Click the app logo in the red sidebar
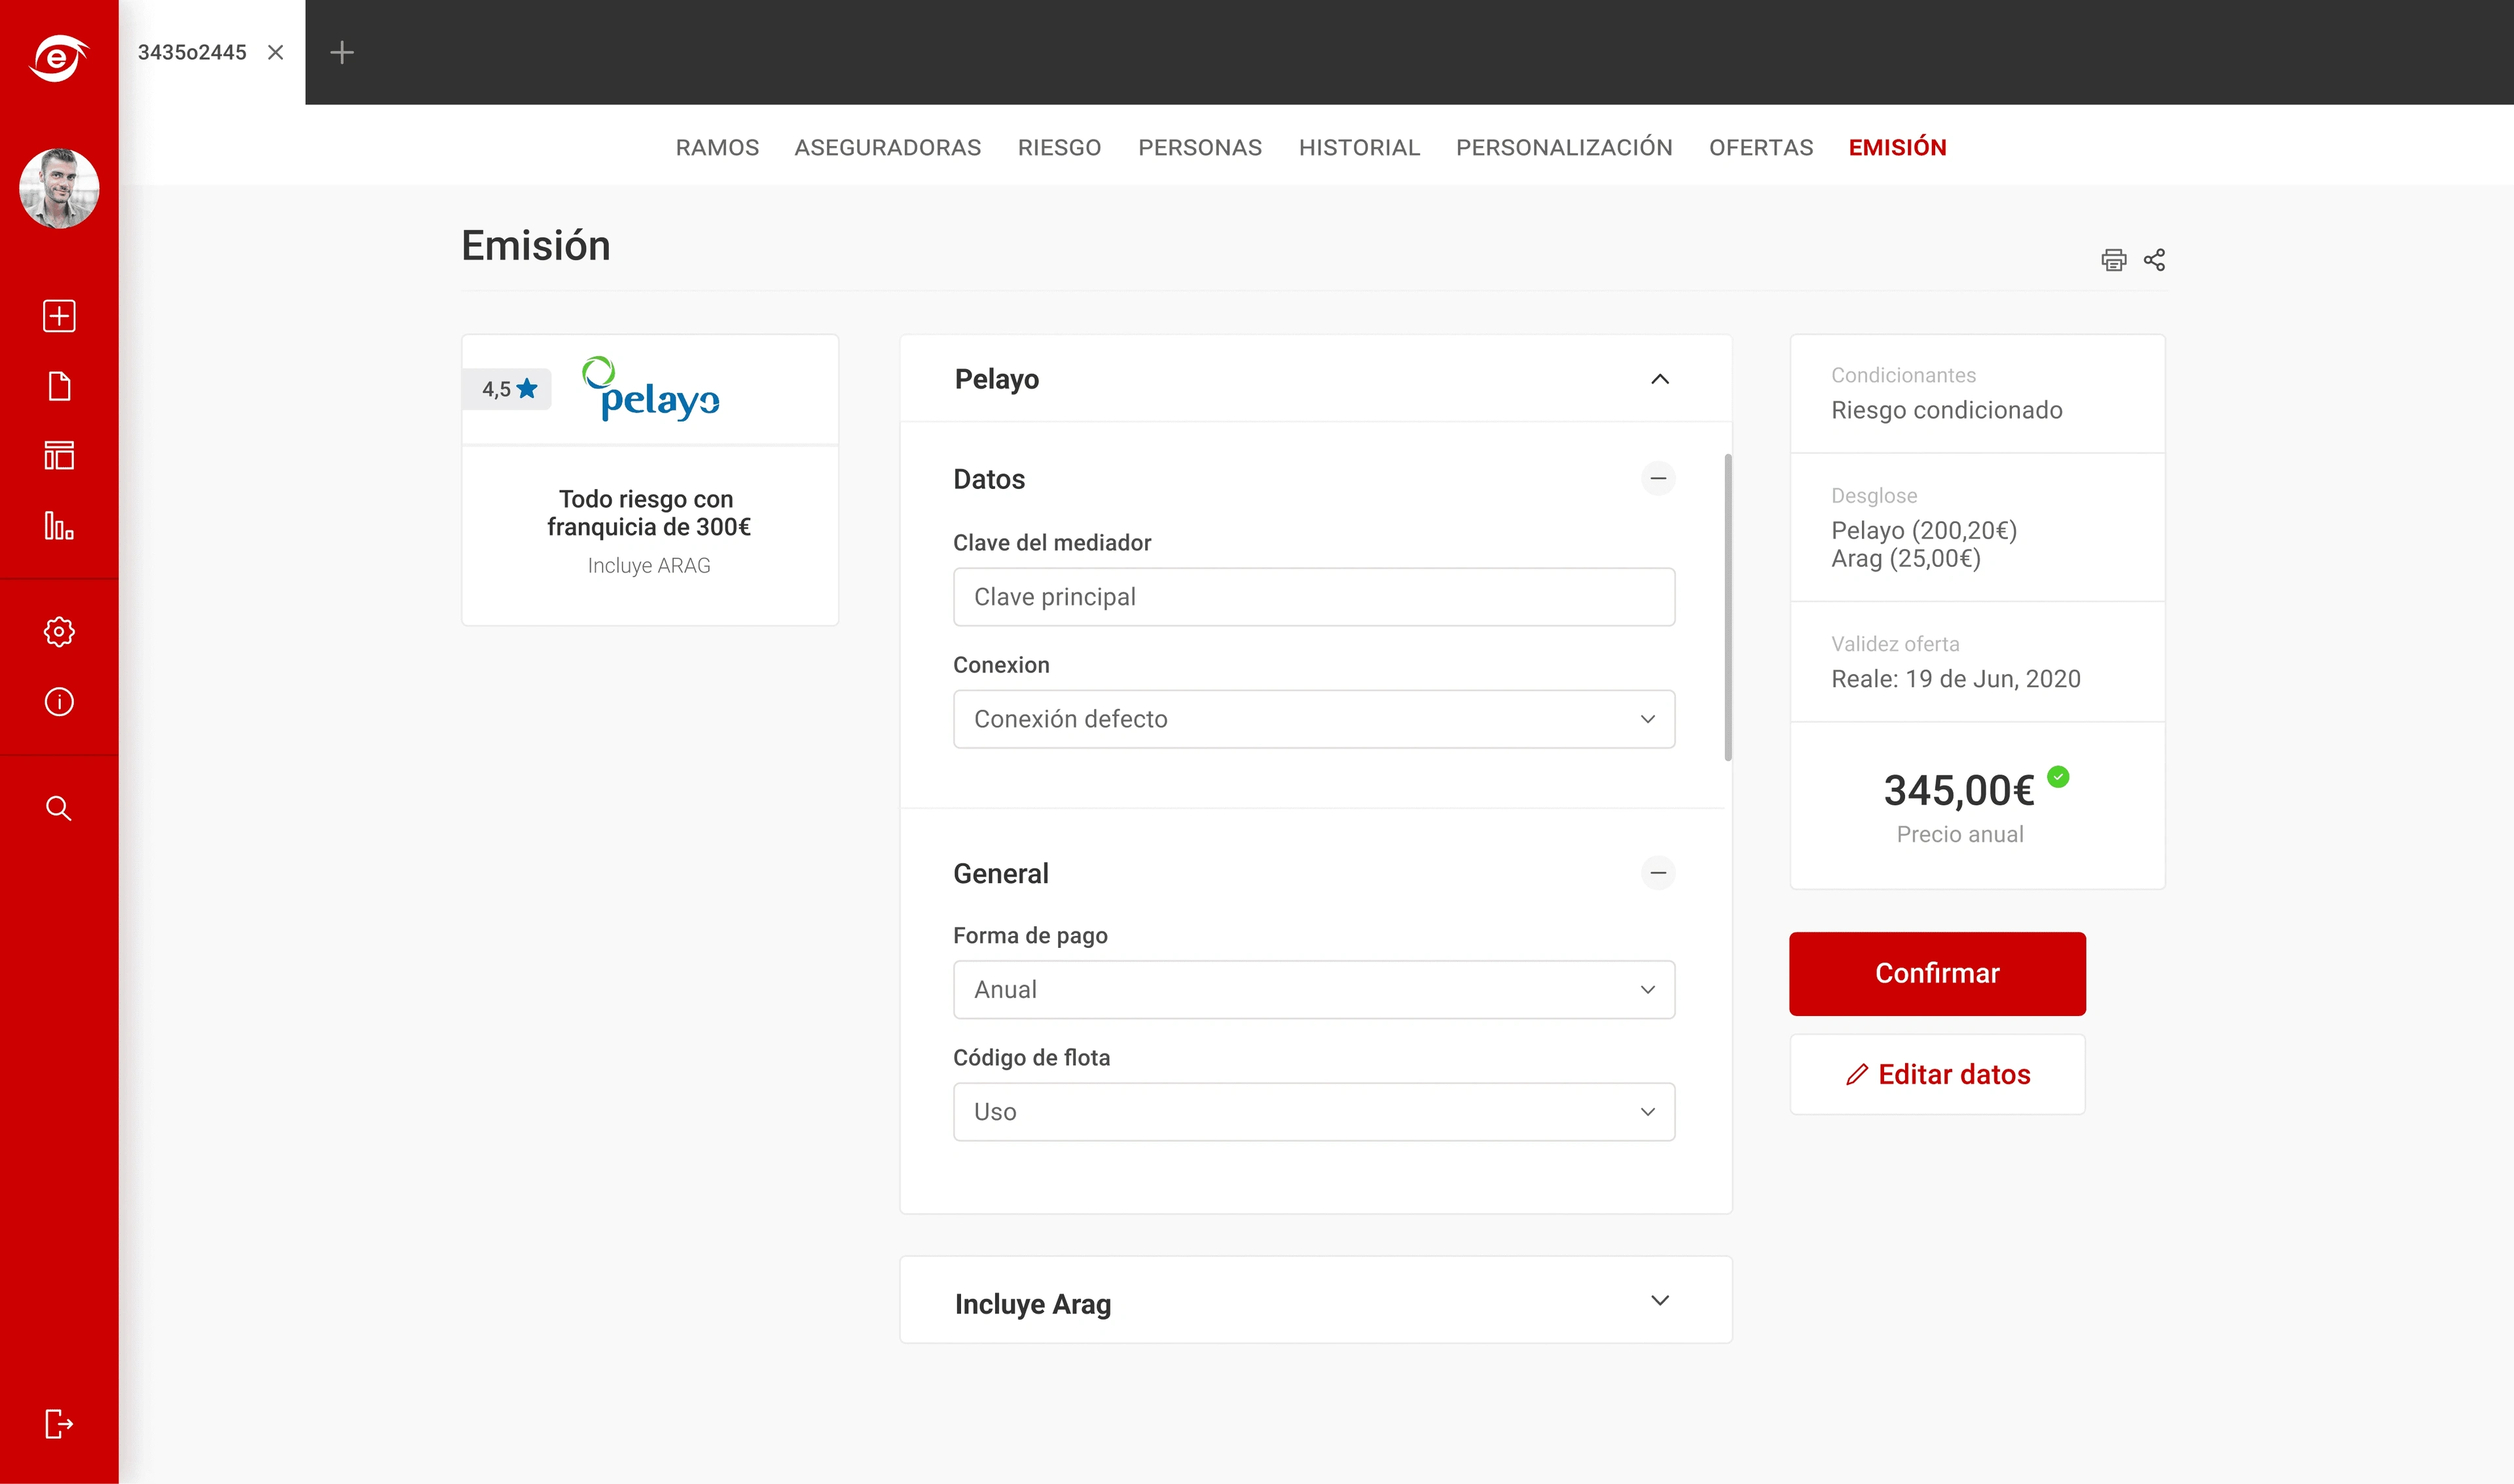2514x1484 pixels. [x=59, y=57]
